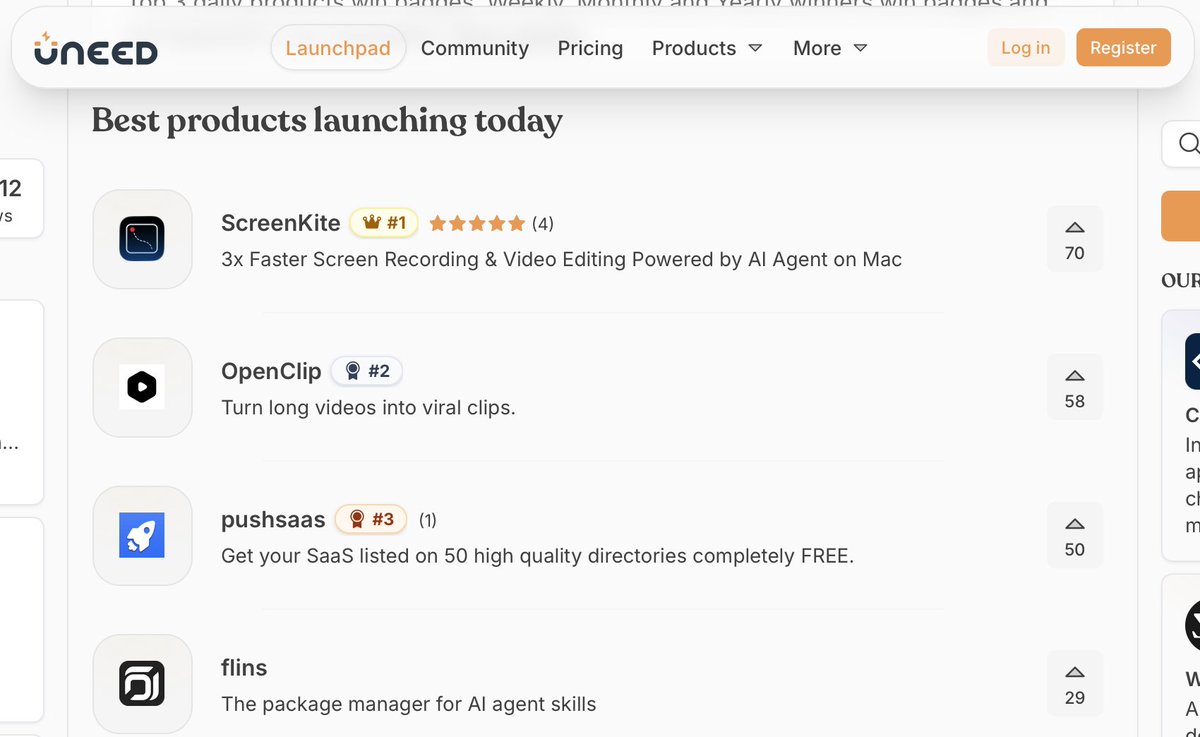The width and height of the screenshot is (1200, 737).
Task: Click the #2 medal badge on OpenClip
Action: tap(367, 371)
